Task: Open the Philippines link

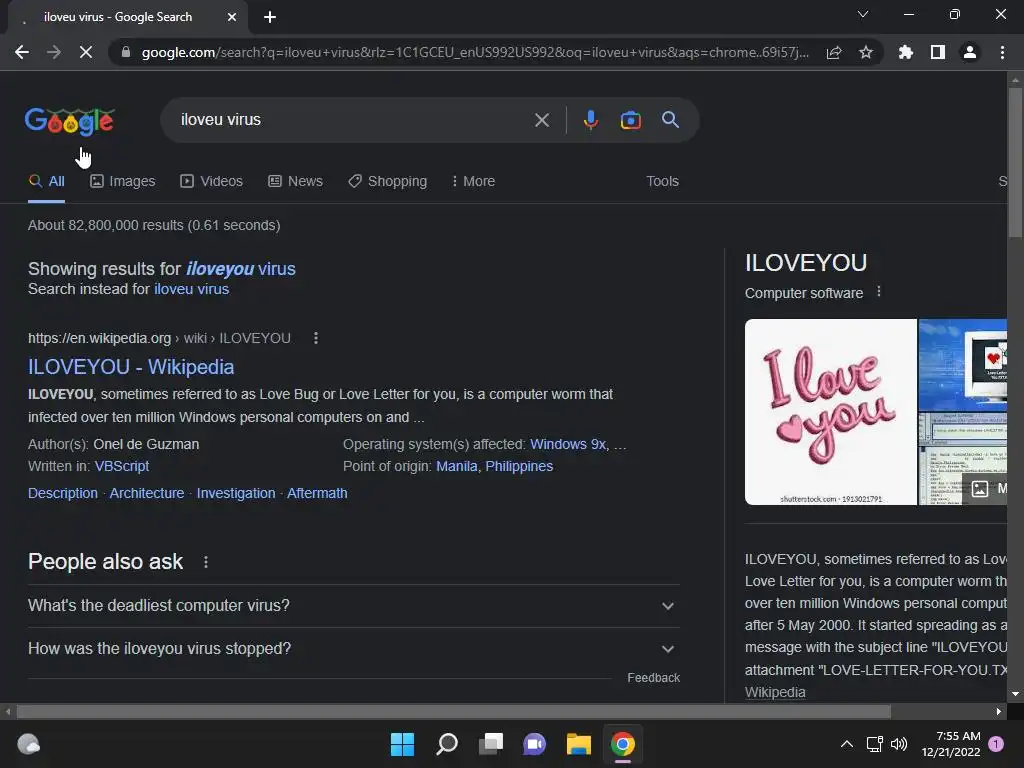Action: coord(519,466)
